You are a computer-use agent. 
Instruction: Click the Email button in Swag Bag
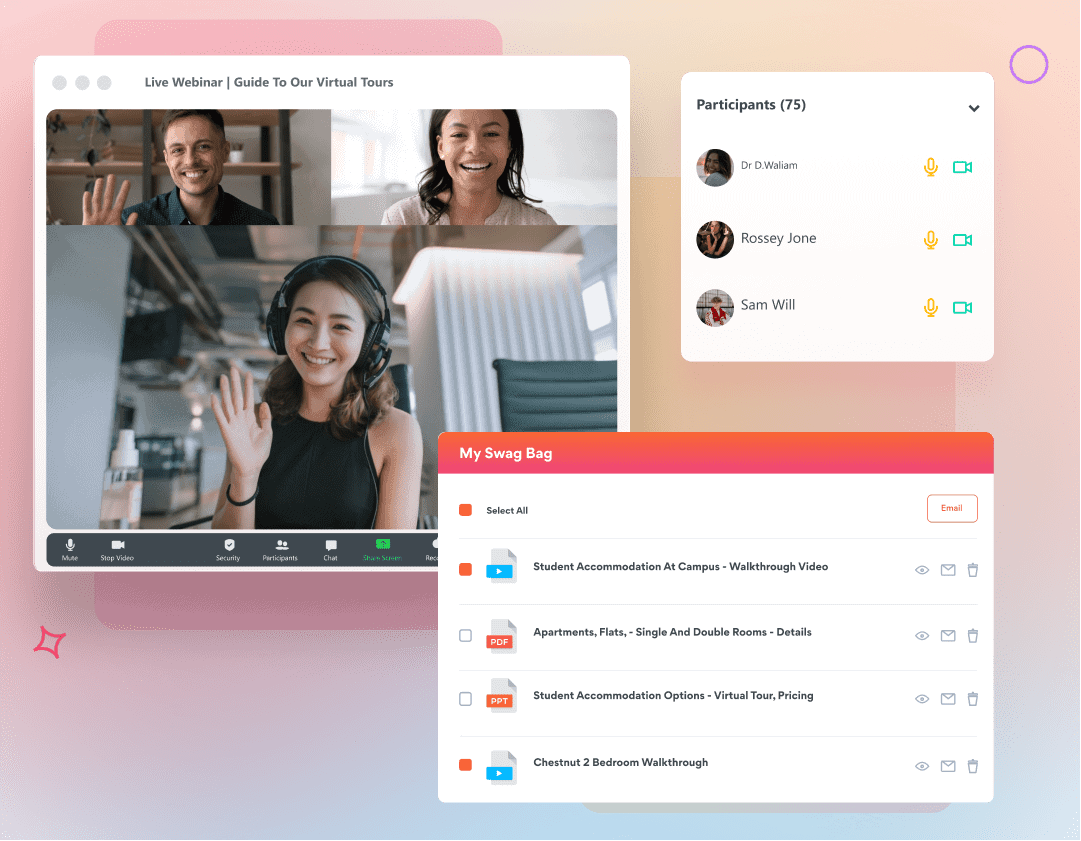tap(951, 508)
